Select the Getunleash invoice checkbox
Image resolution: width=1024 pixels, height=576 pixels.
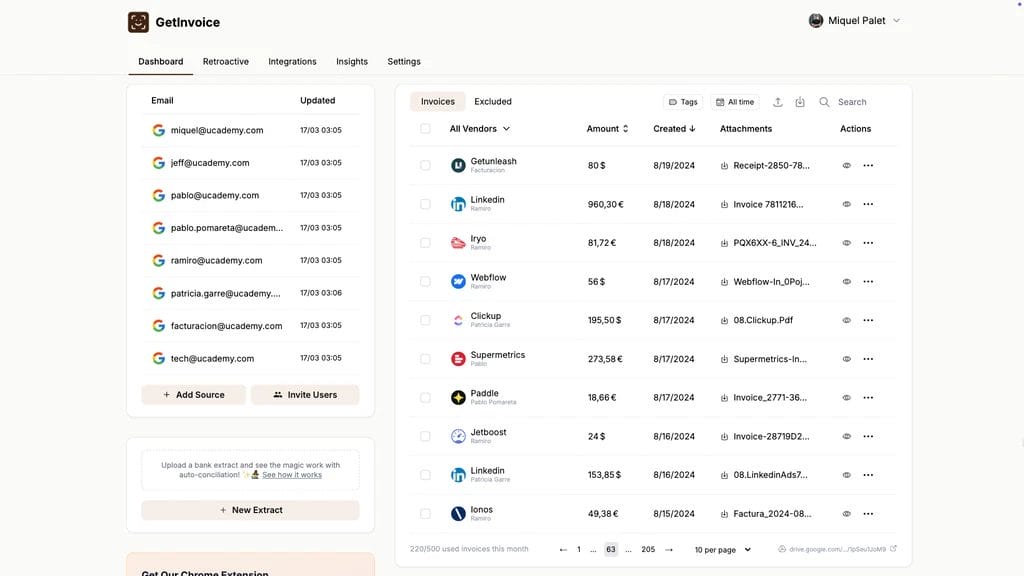pyautogui.click(x=425, y=164)
